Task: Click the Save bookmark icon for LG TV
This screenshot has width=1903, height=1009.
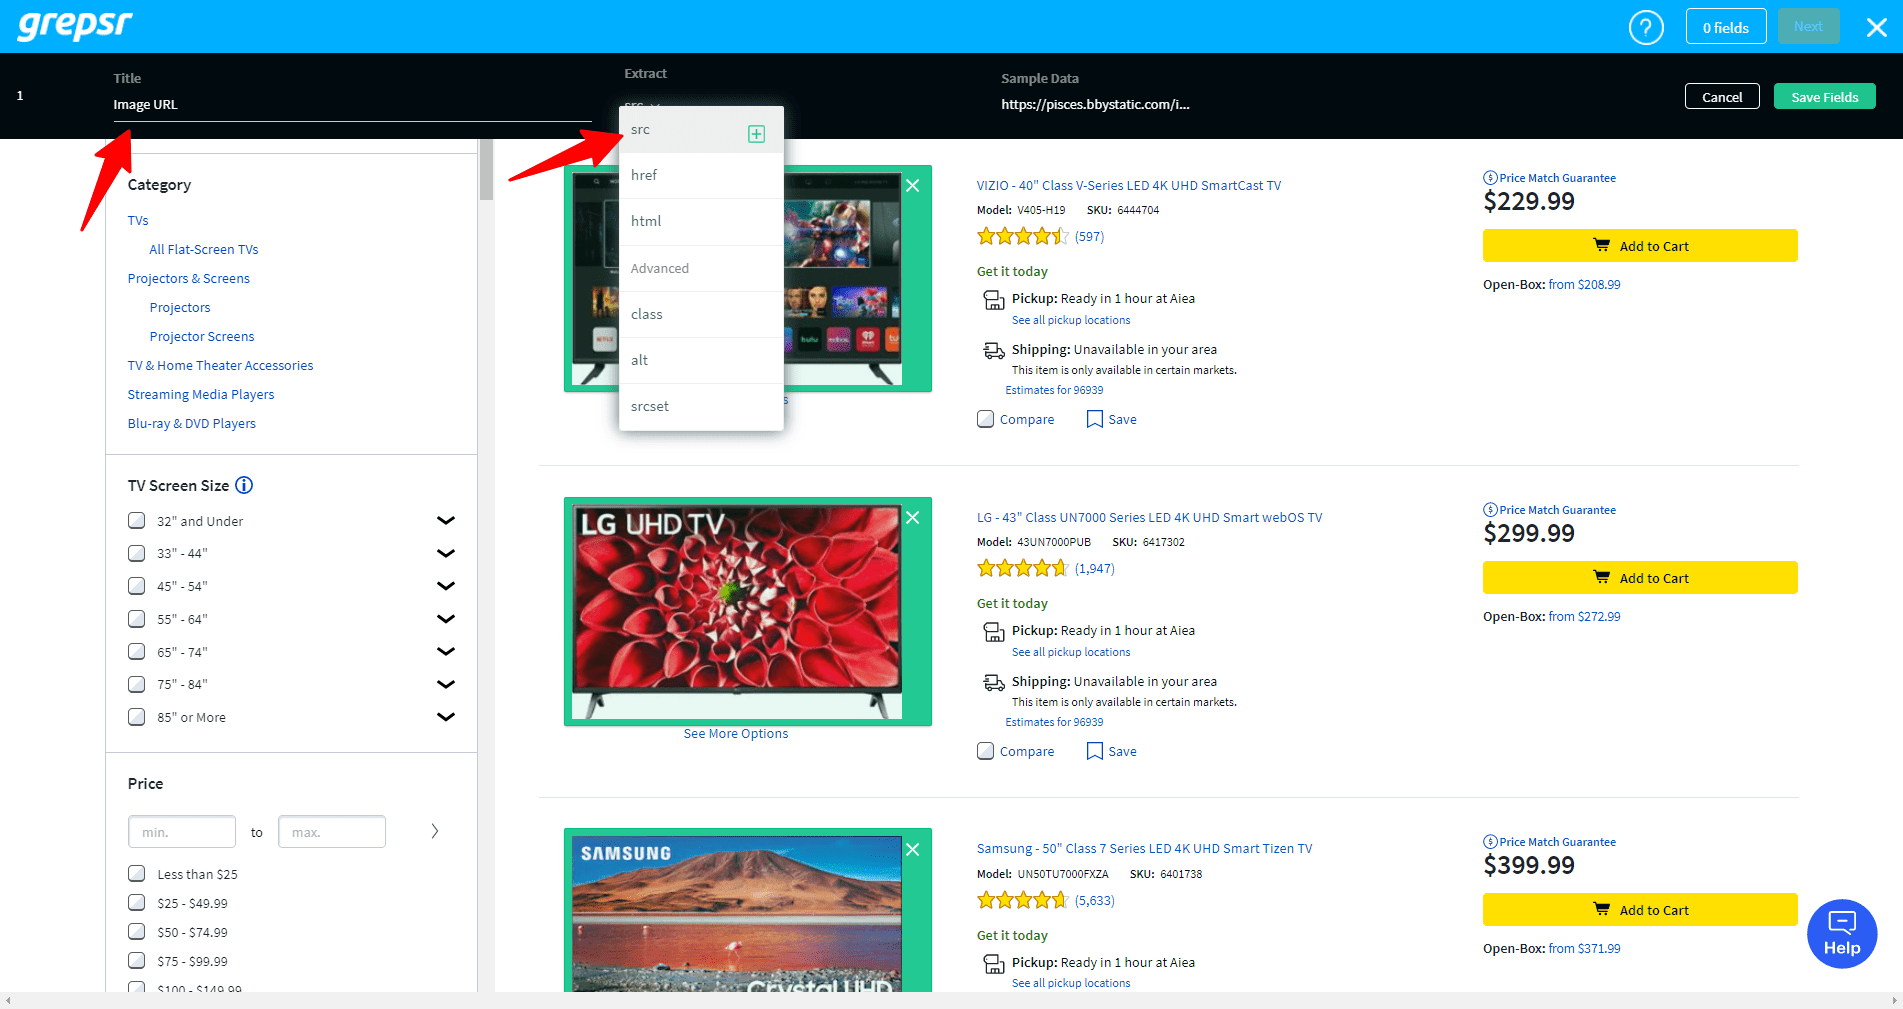Action: pos(1095,751)
